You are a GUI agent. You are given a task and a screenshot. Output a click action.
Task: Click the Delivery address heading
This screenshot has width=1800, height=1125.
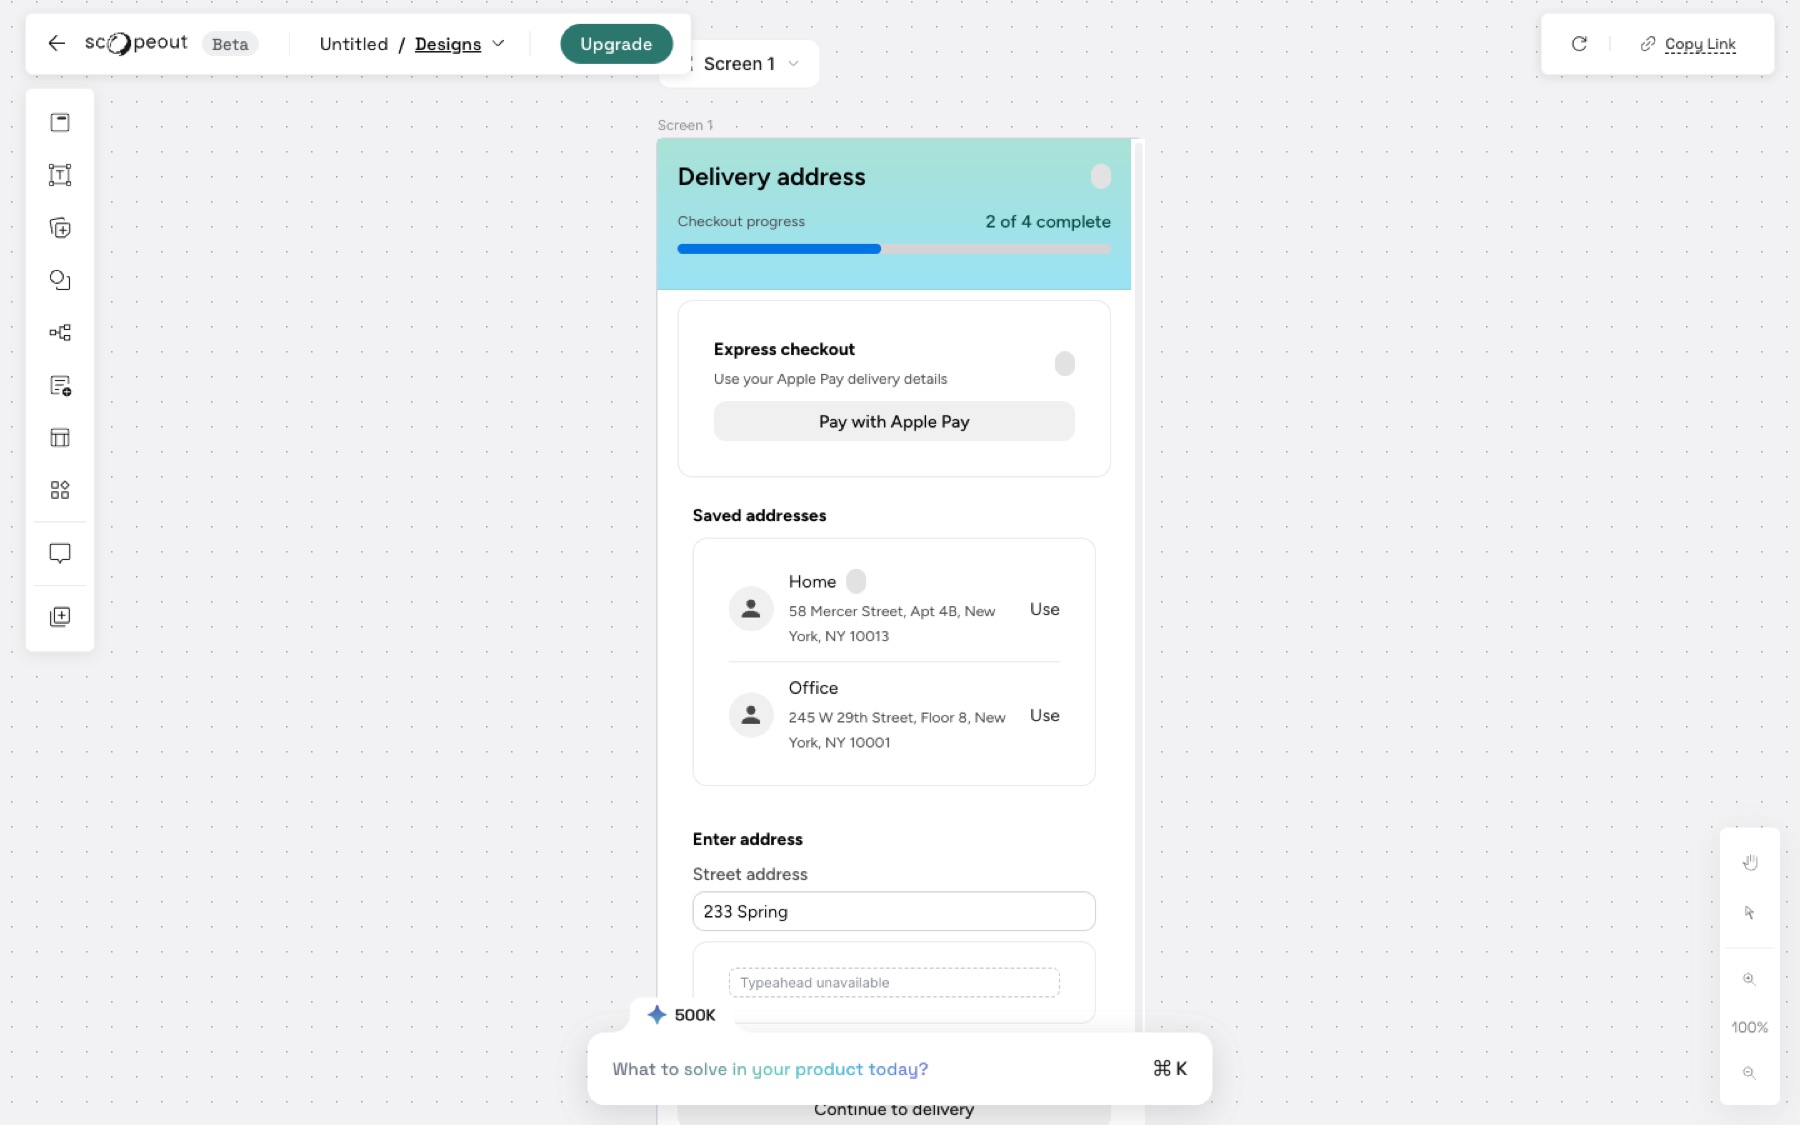(x=771, y=177)
